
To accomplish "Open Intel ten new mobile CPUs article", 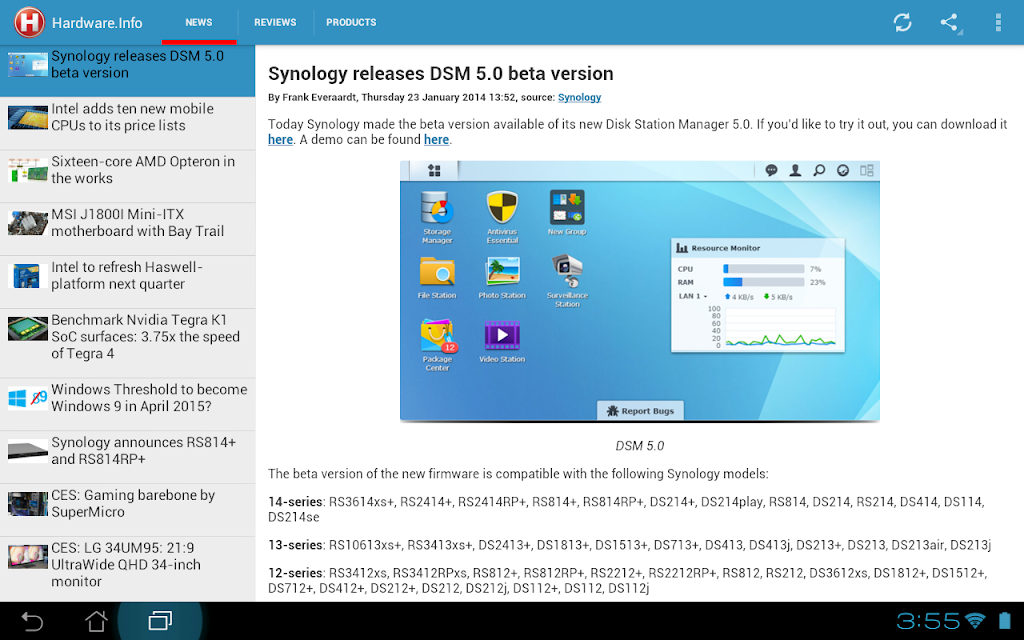I will tap(127, 123).
